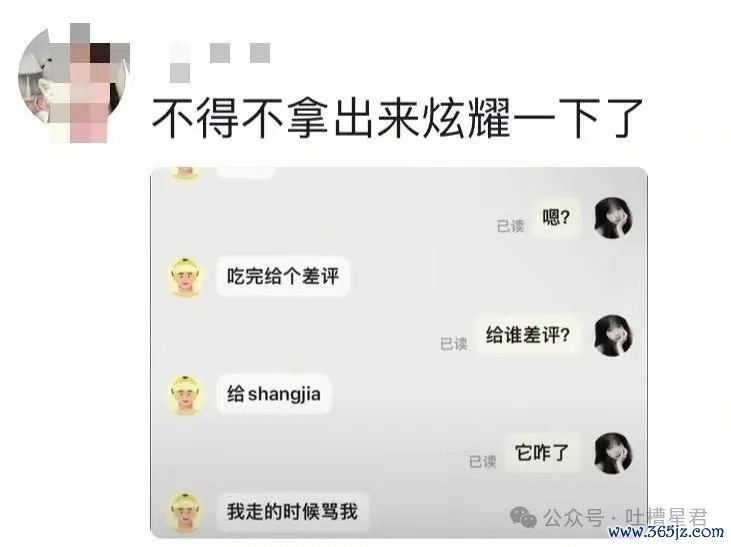Viewport: 731px width, 547px height.
Task: Select the 给shangjia message bubble
Action: (274, 394)
